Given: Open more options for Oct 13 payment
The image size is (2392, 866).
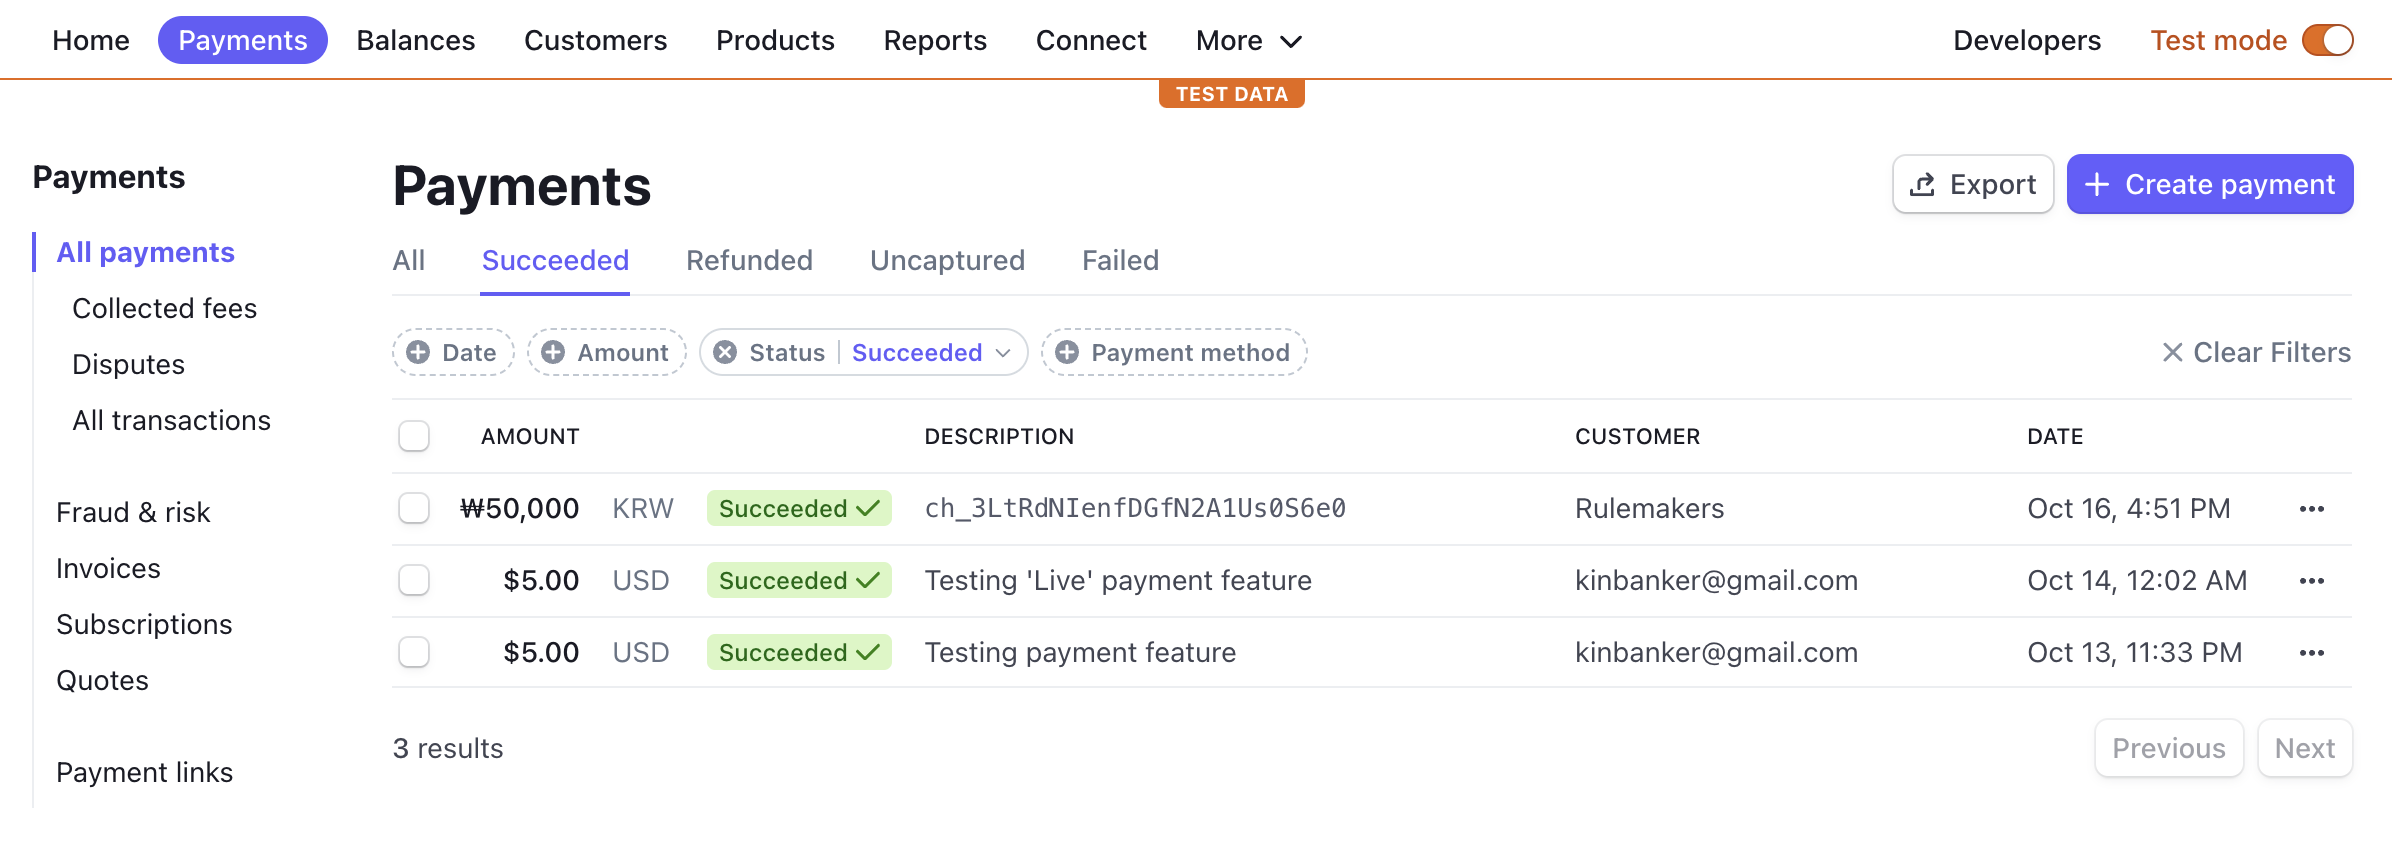Looking at the screenshot, I should 2311,653.
